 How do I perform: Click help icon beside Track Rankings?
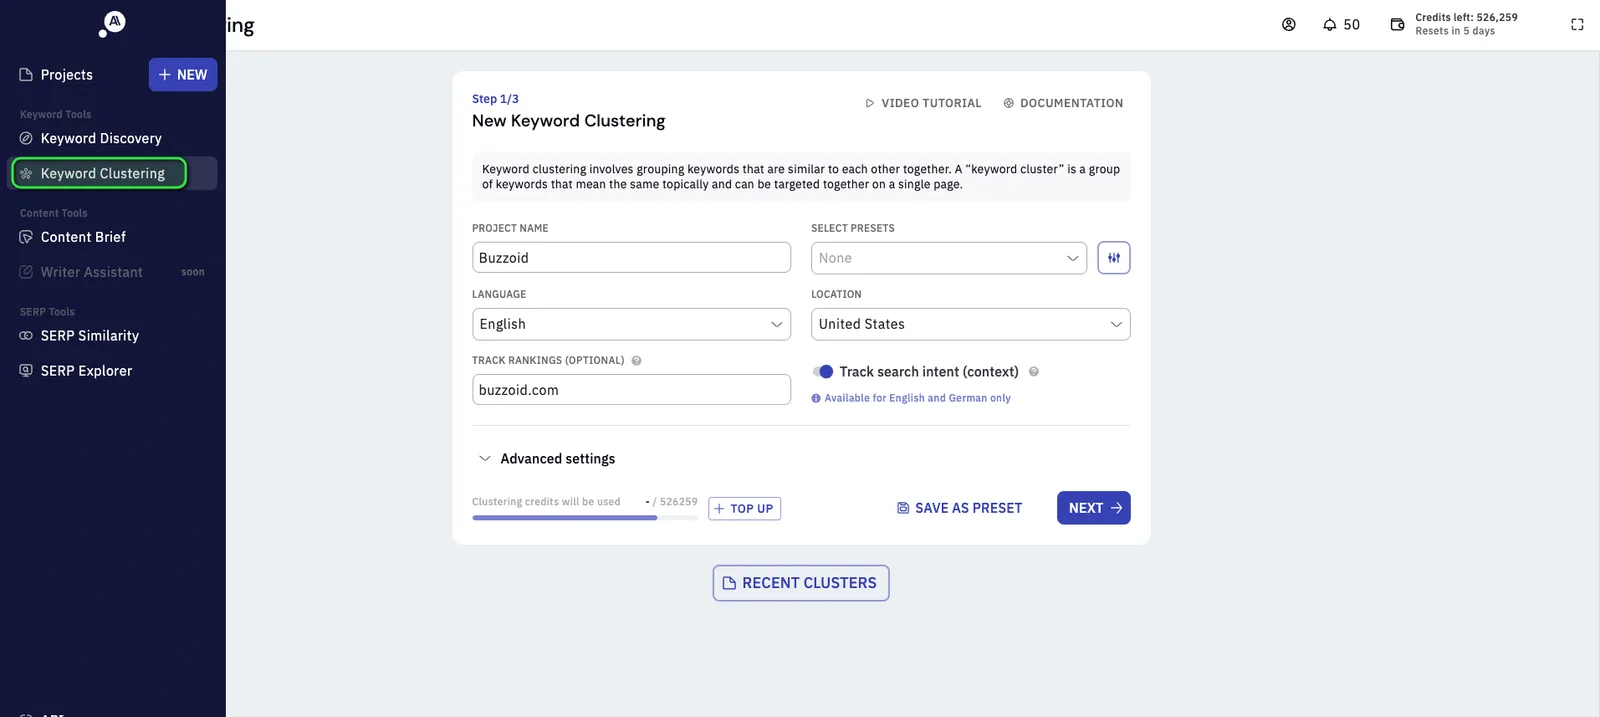pyautogui.click(x=636, y=361)
